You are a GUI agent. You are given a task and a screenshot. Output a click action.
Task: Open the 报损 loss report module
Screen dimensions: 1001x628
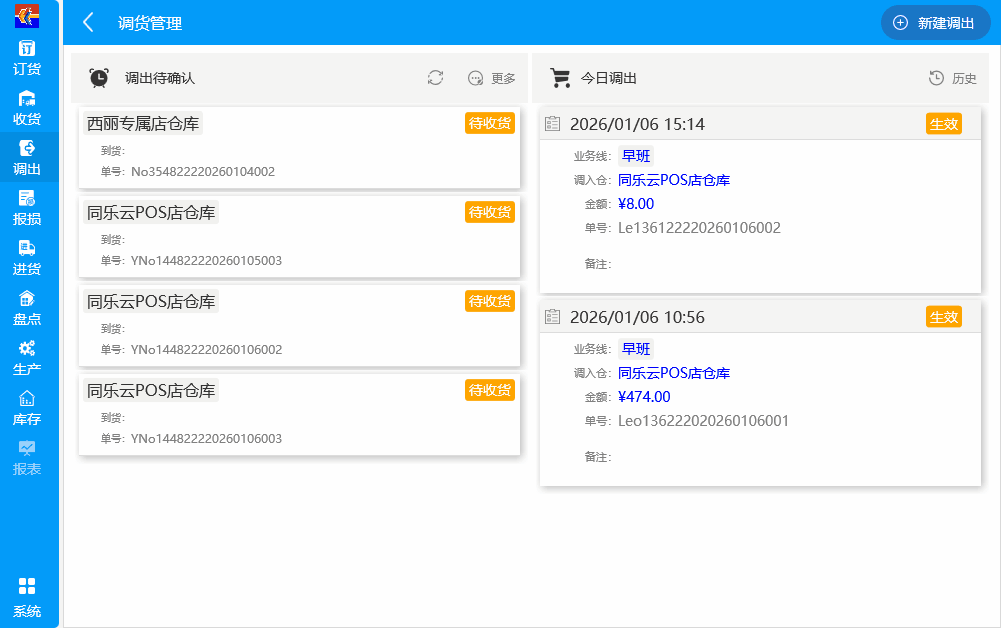[27, 208]
